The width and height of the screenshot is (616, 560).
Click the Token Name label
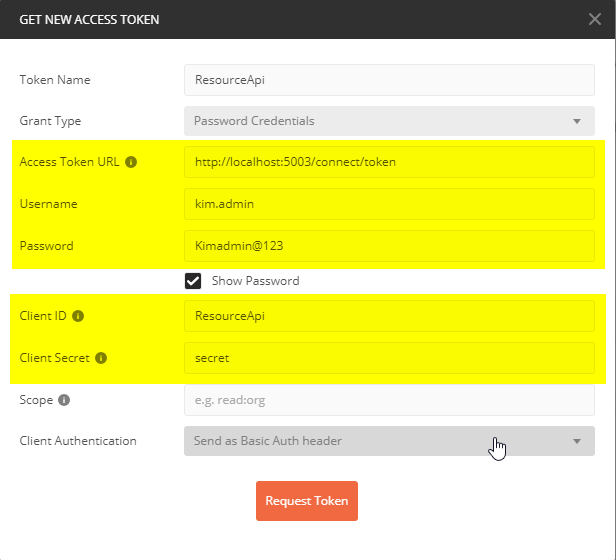coord(55,80)
